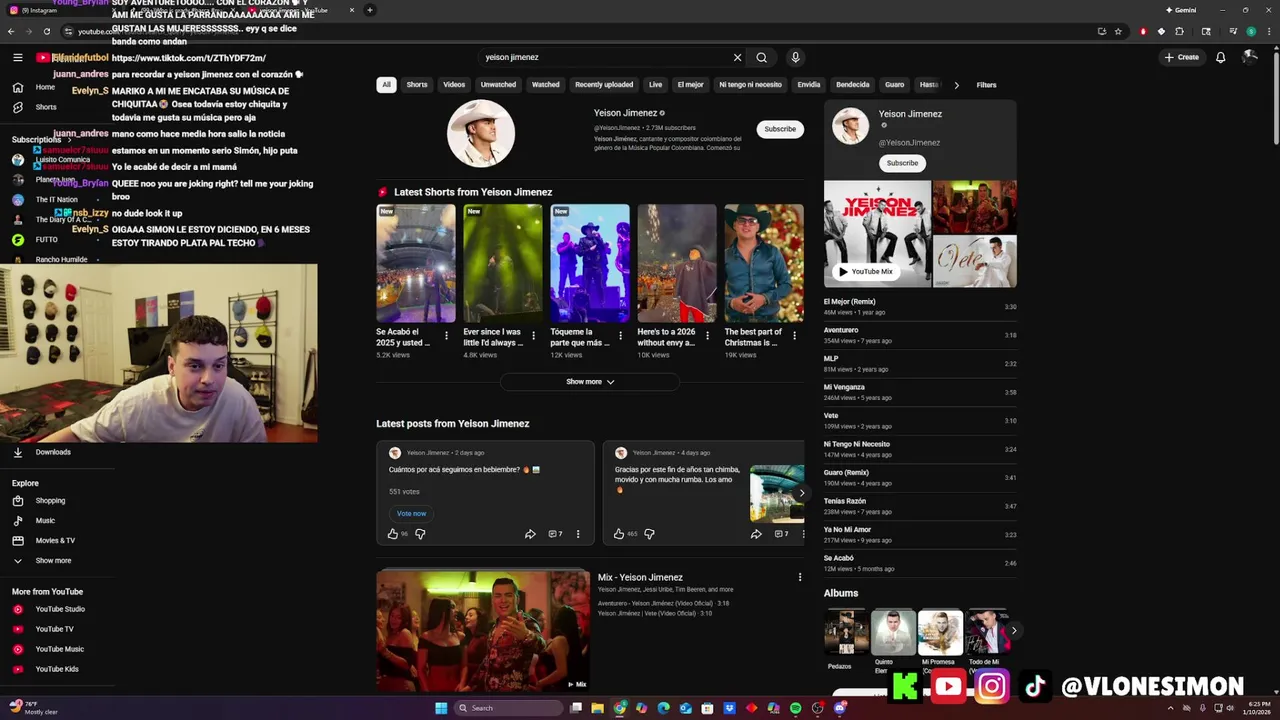Show next albums with arrow
This screenshot has height=720, width=1280.
(1013, 631)
